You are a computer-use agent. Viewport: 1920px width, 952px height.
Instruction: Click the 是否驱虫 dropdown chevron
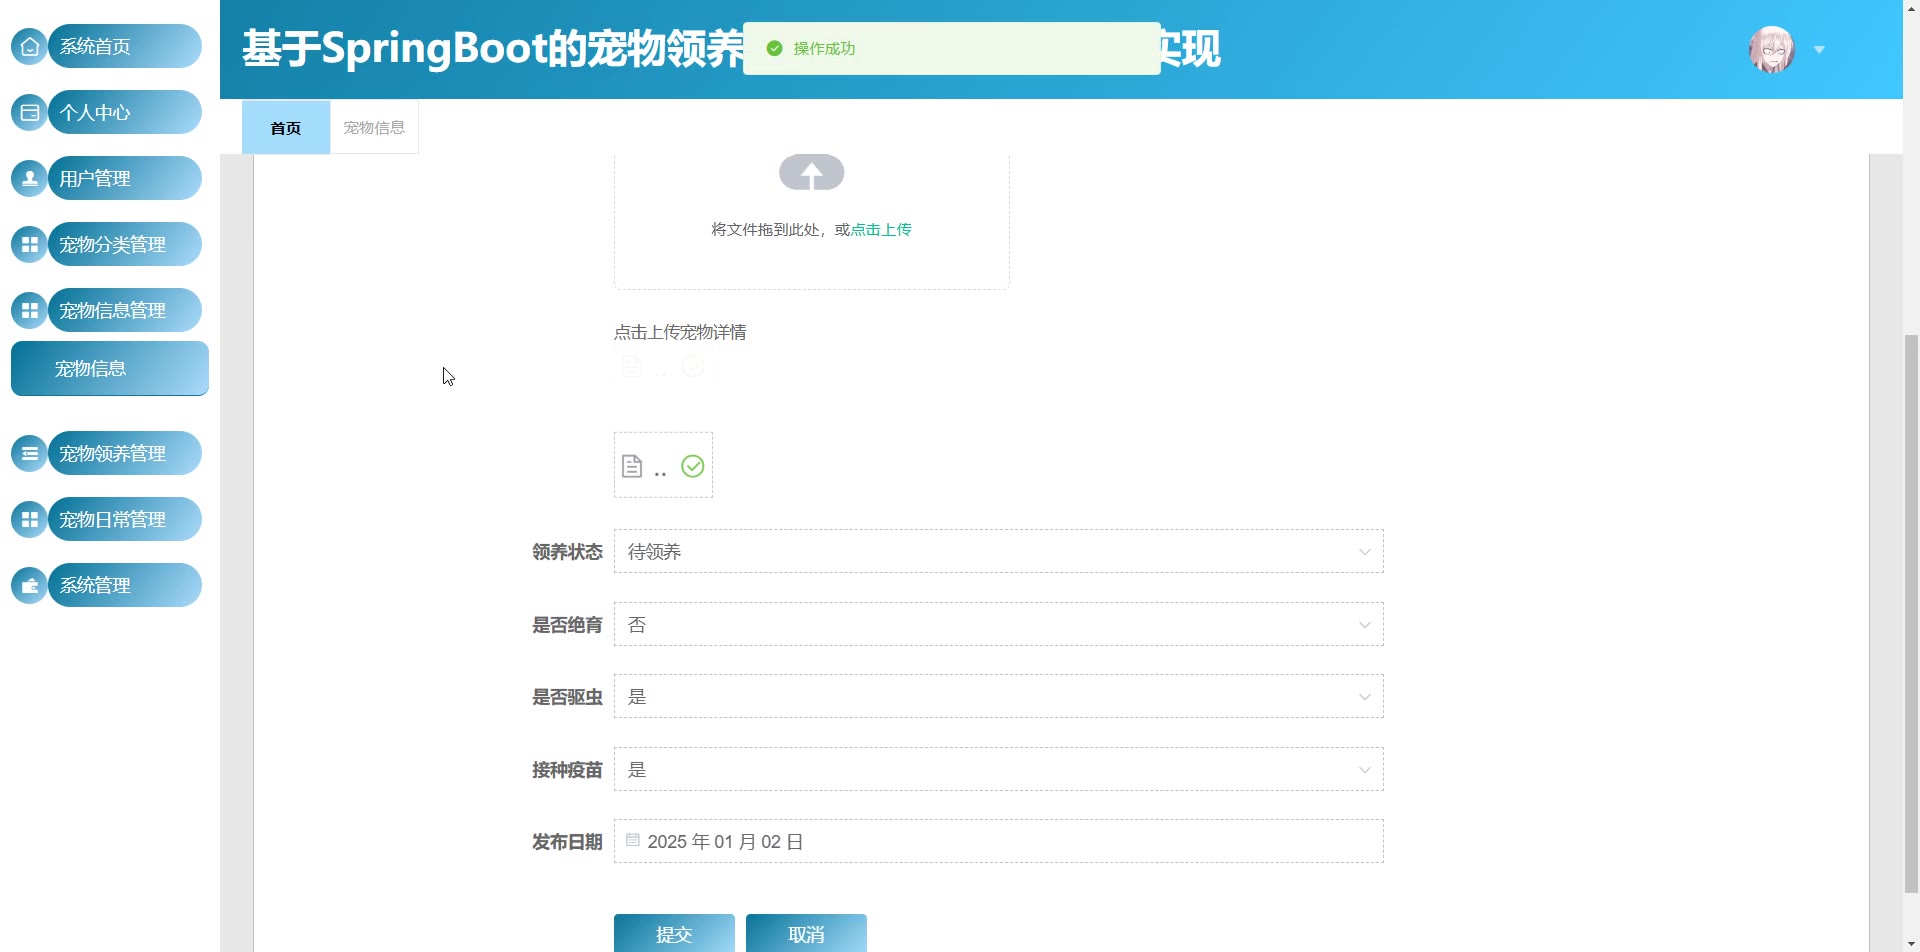[x=1364, y=697]
